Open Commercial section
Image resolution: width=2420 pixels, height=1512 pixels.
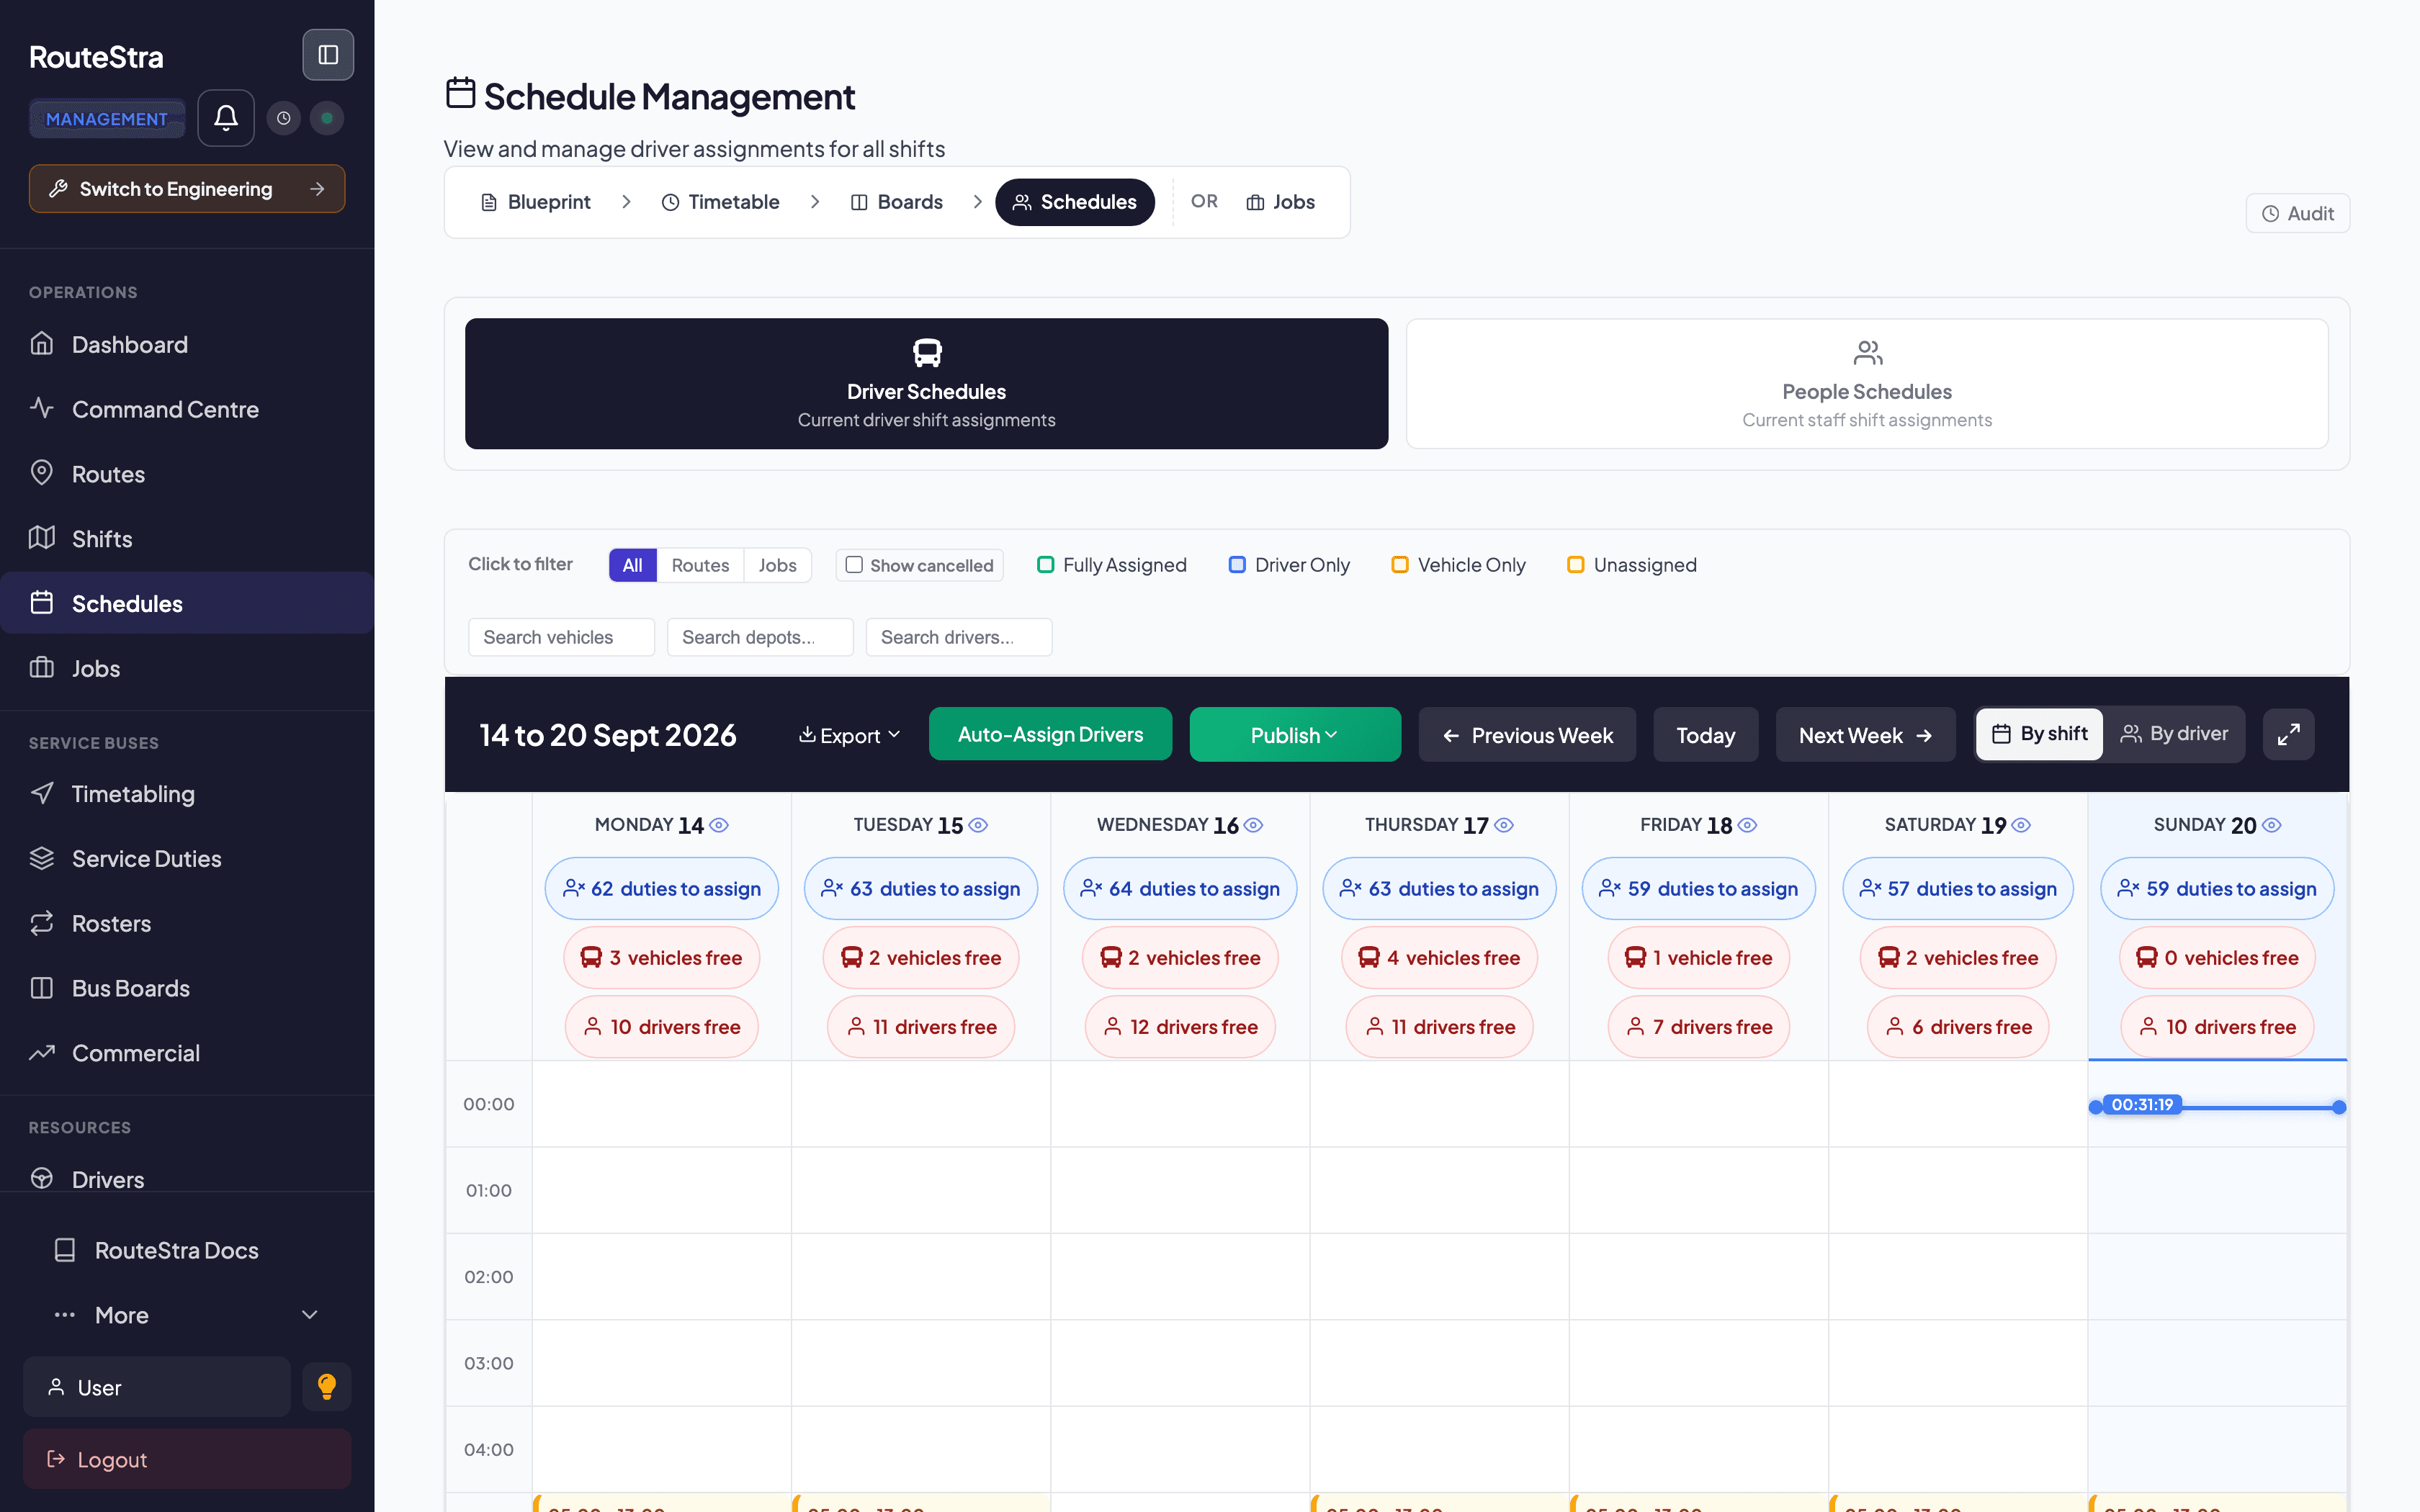(187, 1053)
